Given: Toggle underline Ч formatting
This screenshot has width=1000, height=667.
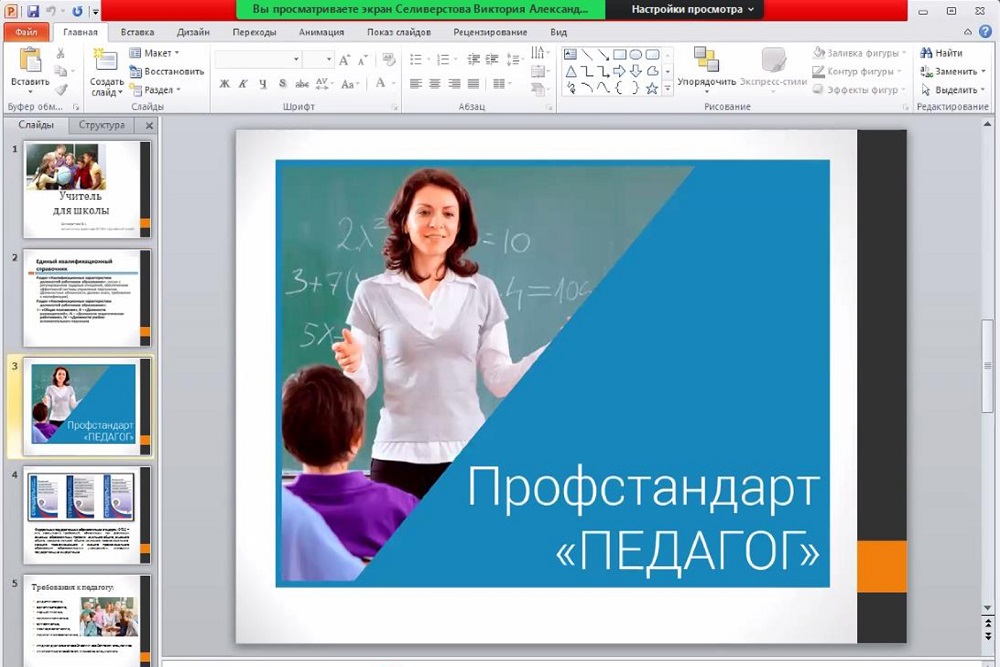Looking at the screenshot, I should click(262, 84).
